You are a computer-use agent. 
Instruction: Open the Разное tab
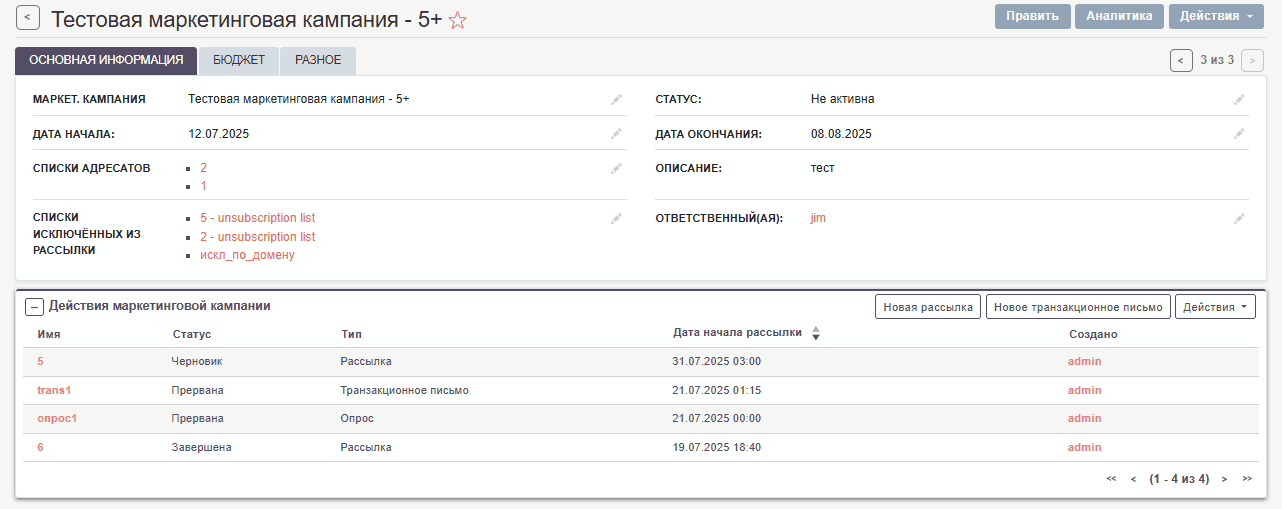pyautogui.click(x=318, y=60)
